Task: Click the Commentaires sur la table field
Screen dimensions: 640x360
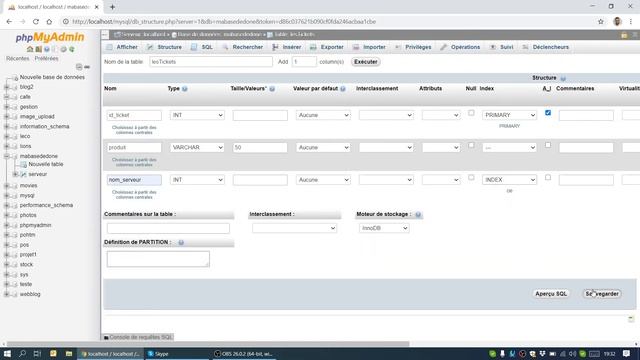Action: coord(168,228)
